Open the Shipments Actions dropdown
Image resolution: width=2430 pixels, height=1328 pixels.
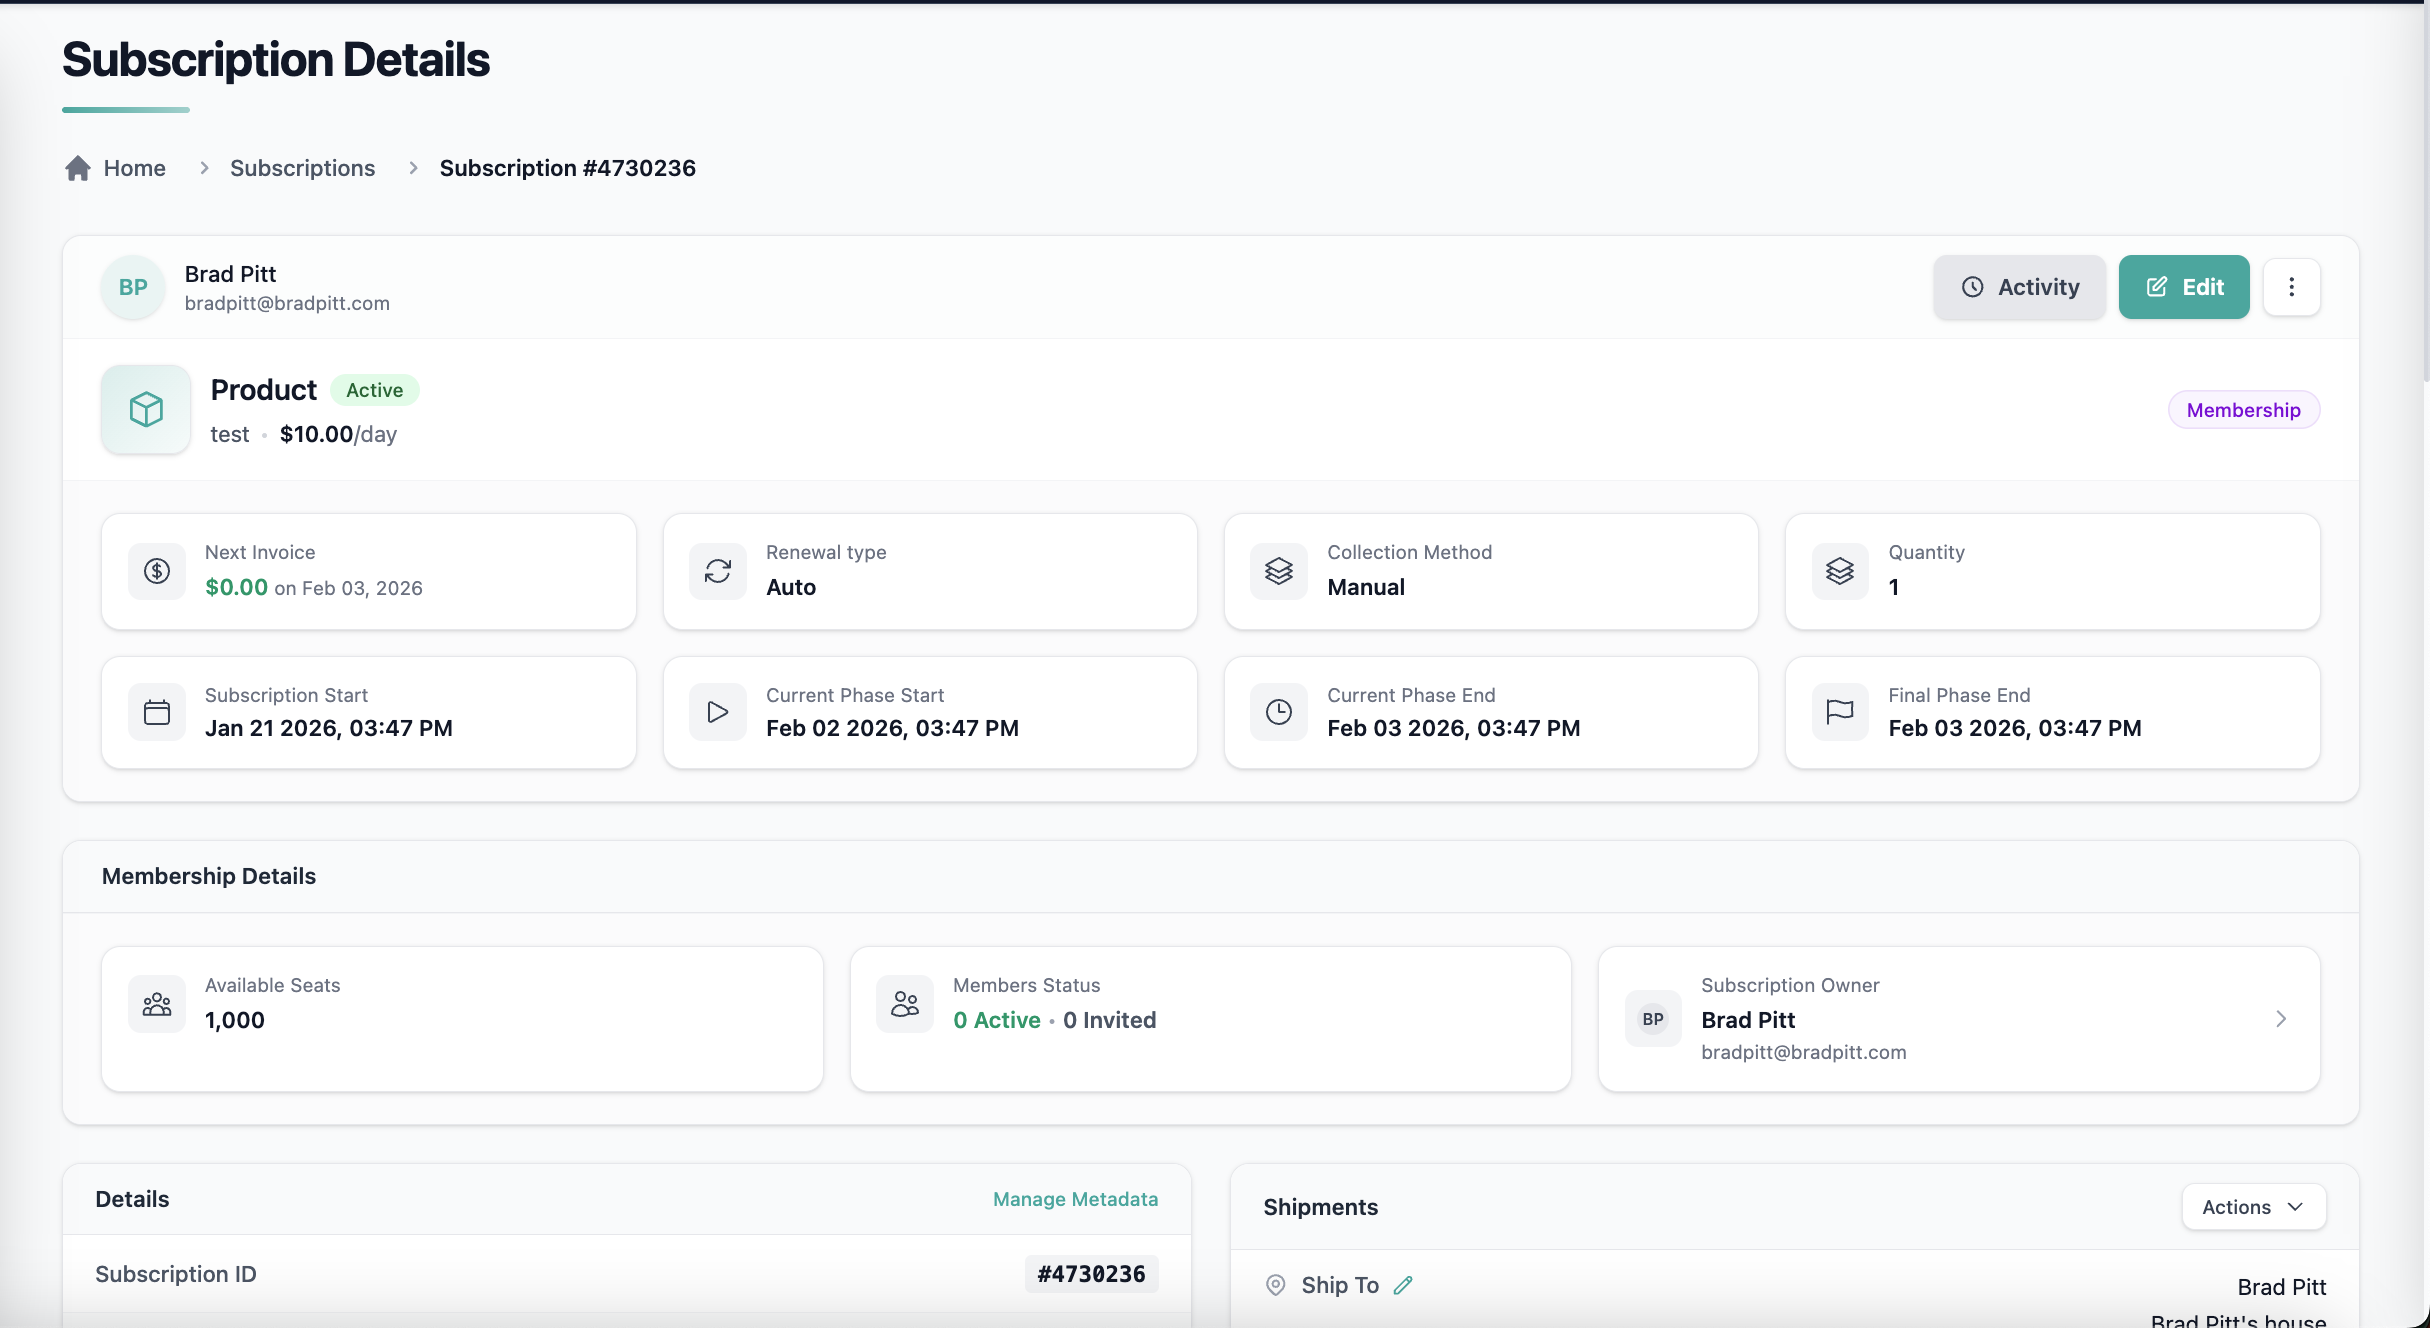[2253, 1207]
